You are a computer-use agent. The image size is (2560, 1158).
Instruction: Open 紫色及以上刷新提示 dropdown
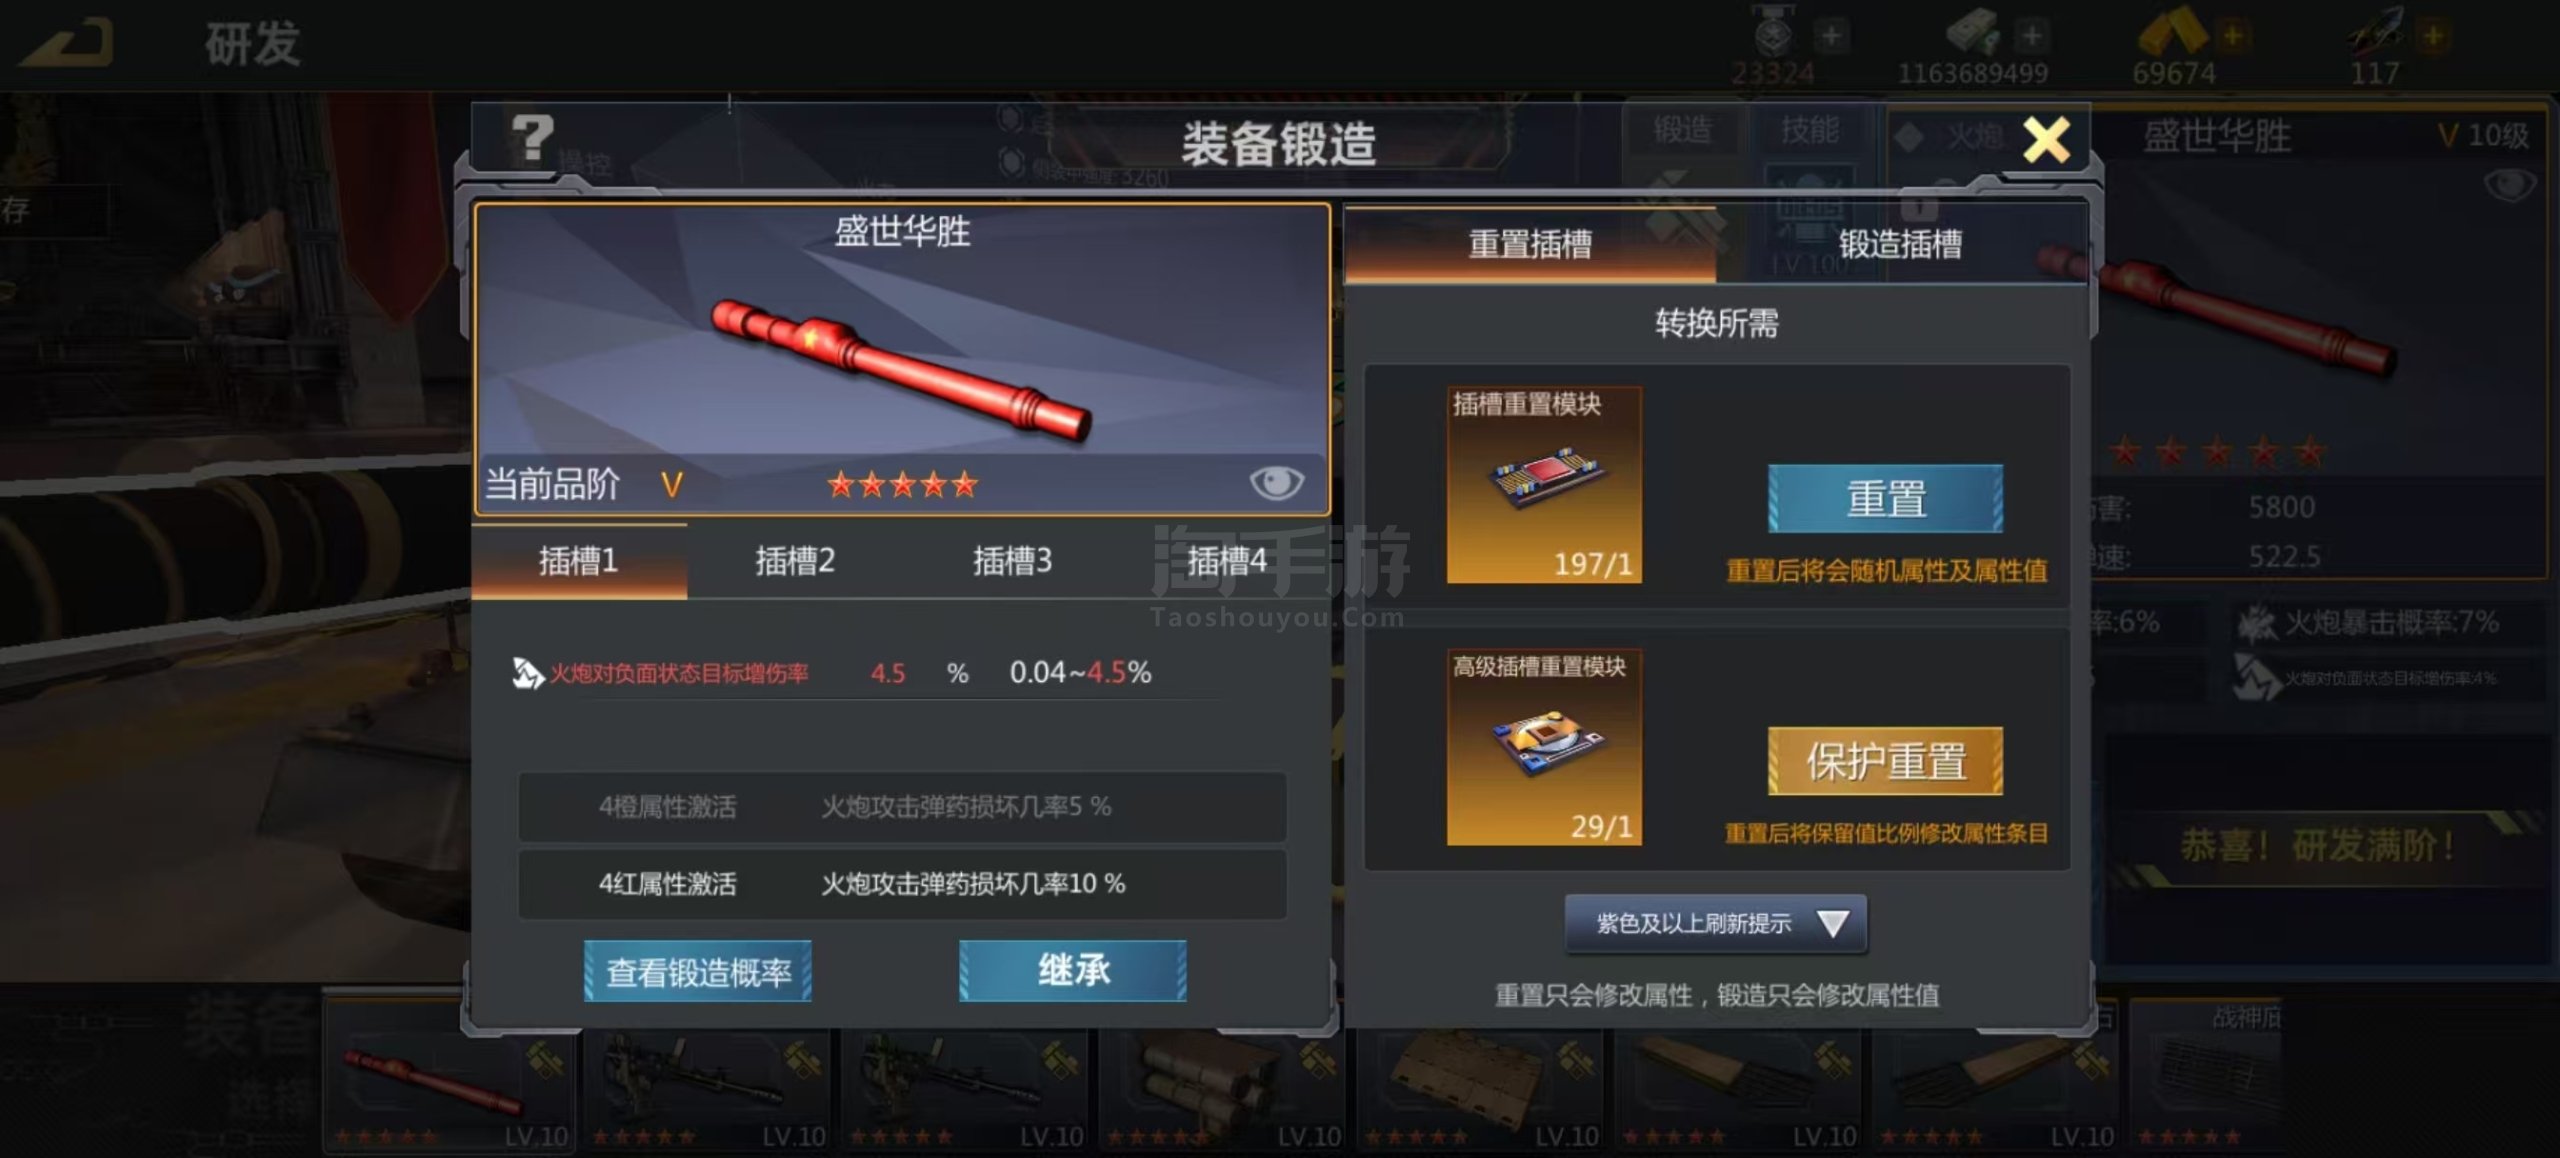pyautogui.click(x=1716, y=923)
